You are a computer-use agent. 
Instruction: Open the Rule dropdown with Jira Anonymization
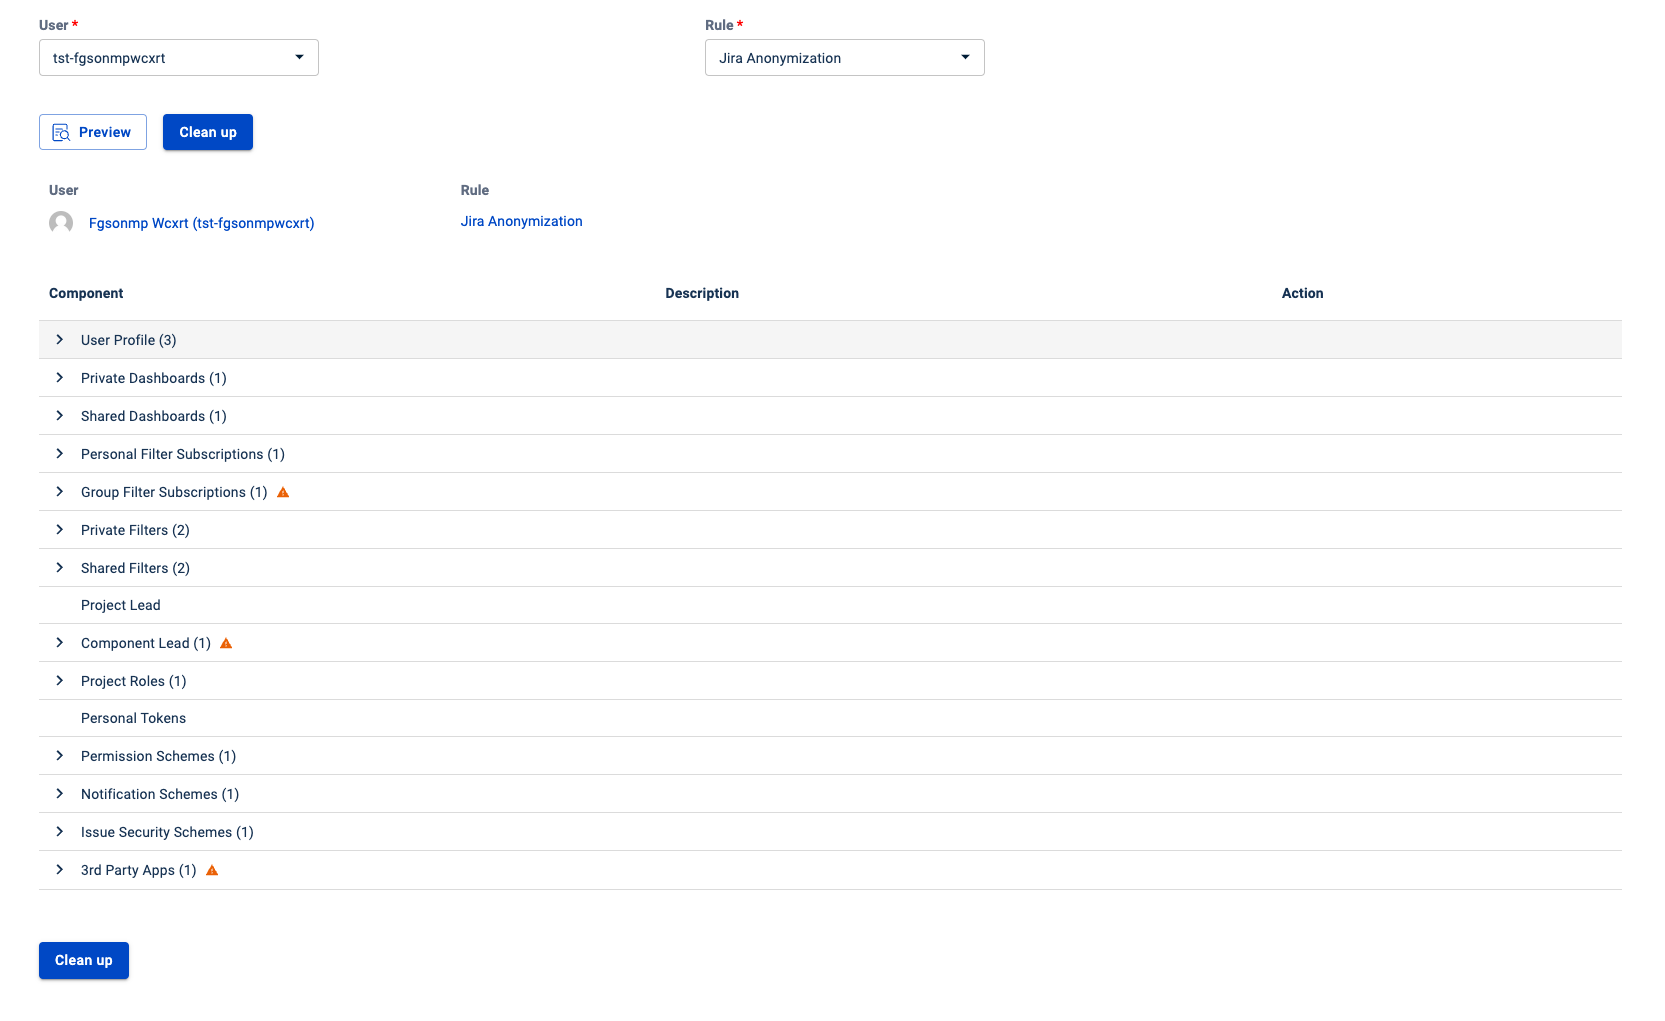(x=844, y=58)
